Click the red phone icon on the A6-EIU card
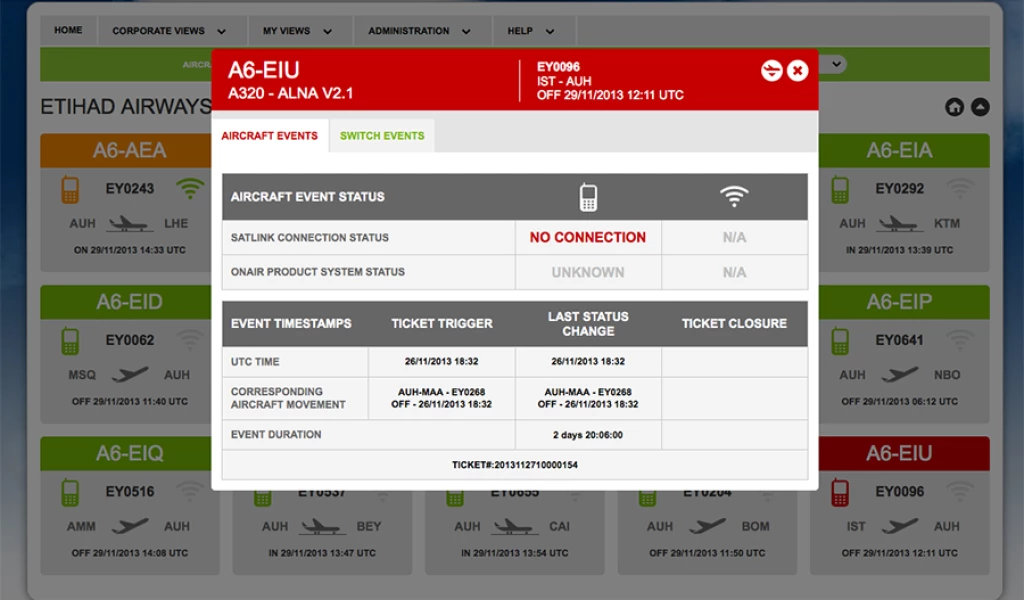The height and width of the screenshot is (600, 1024). pos(840,492)
